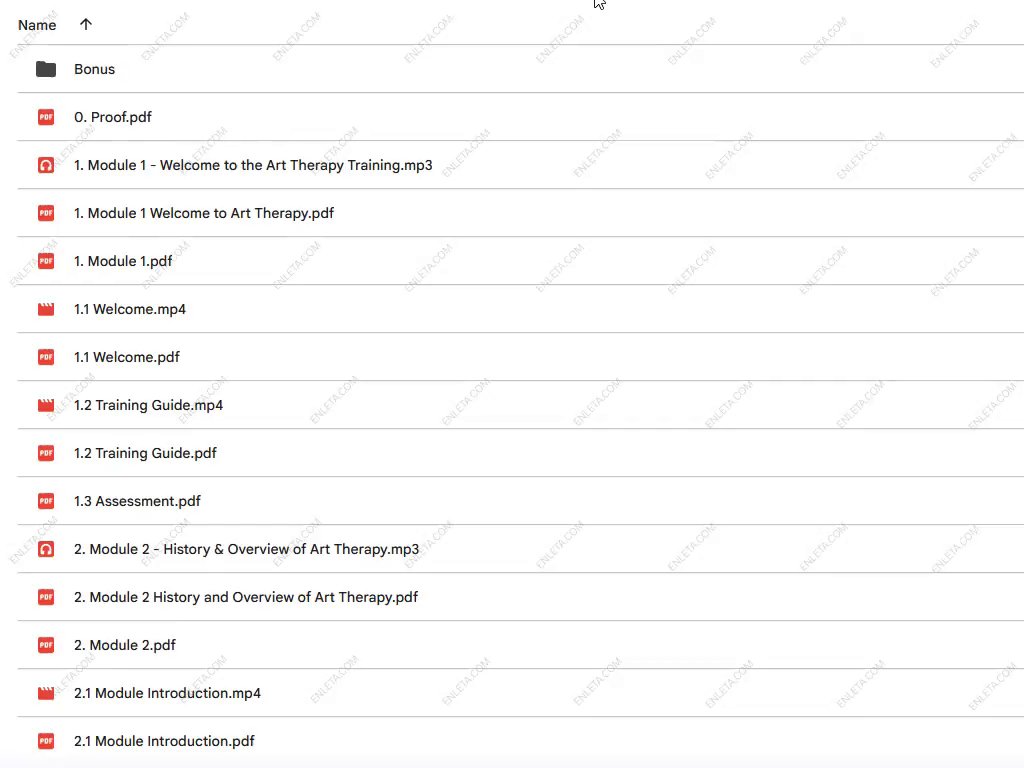Click video icon beside 1.1 Welcome.mp4

click(46, 309)
